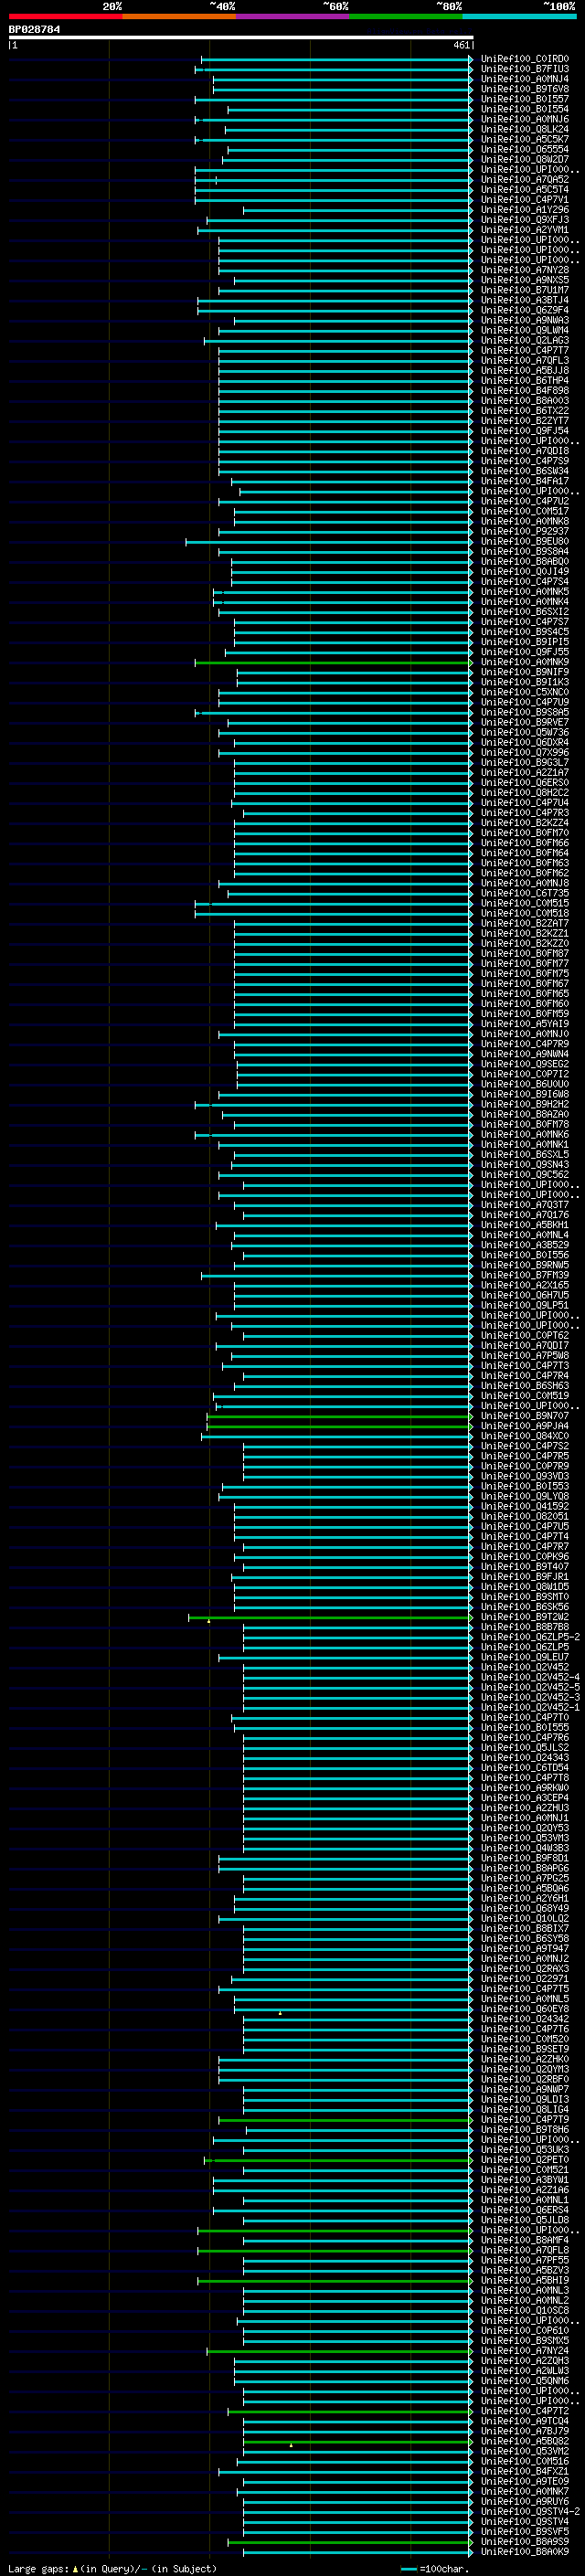Click the alignment bar for UniRef100_A1Y296
The width and height of the screenshot is (585, 2576).
pyautogui.click(x=358, y=210)
